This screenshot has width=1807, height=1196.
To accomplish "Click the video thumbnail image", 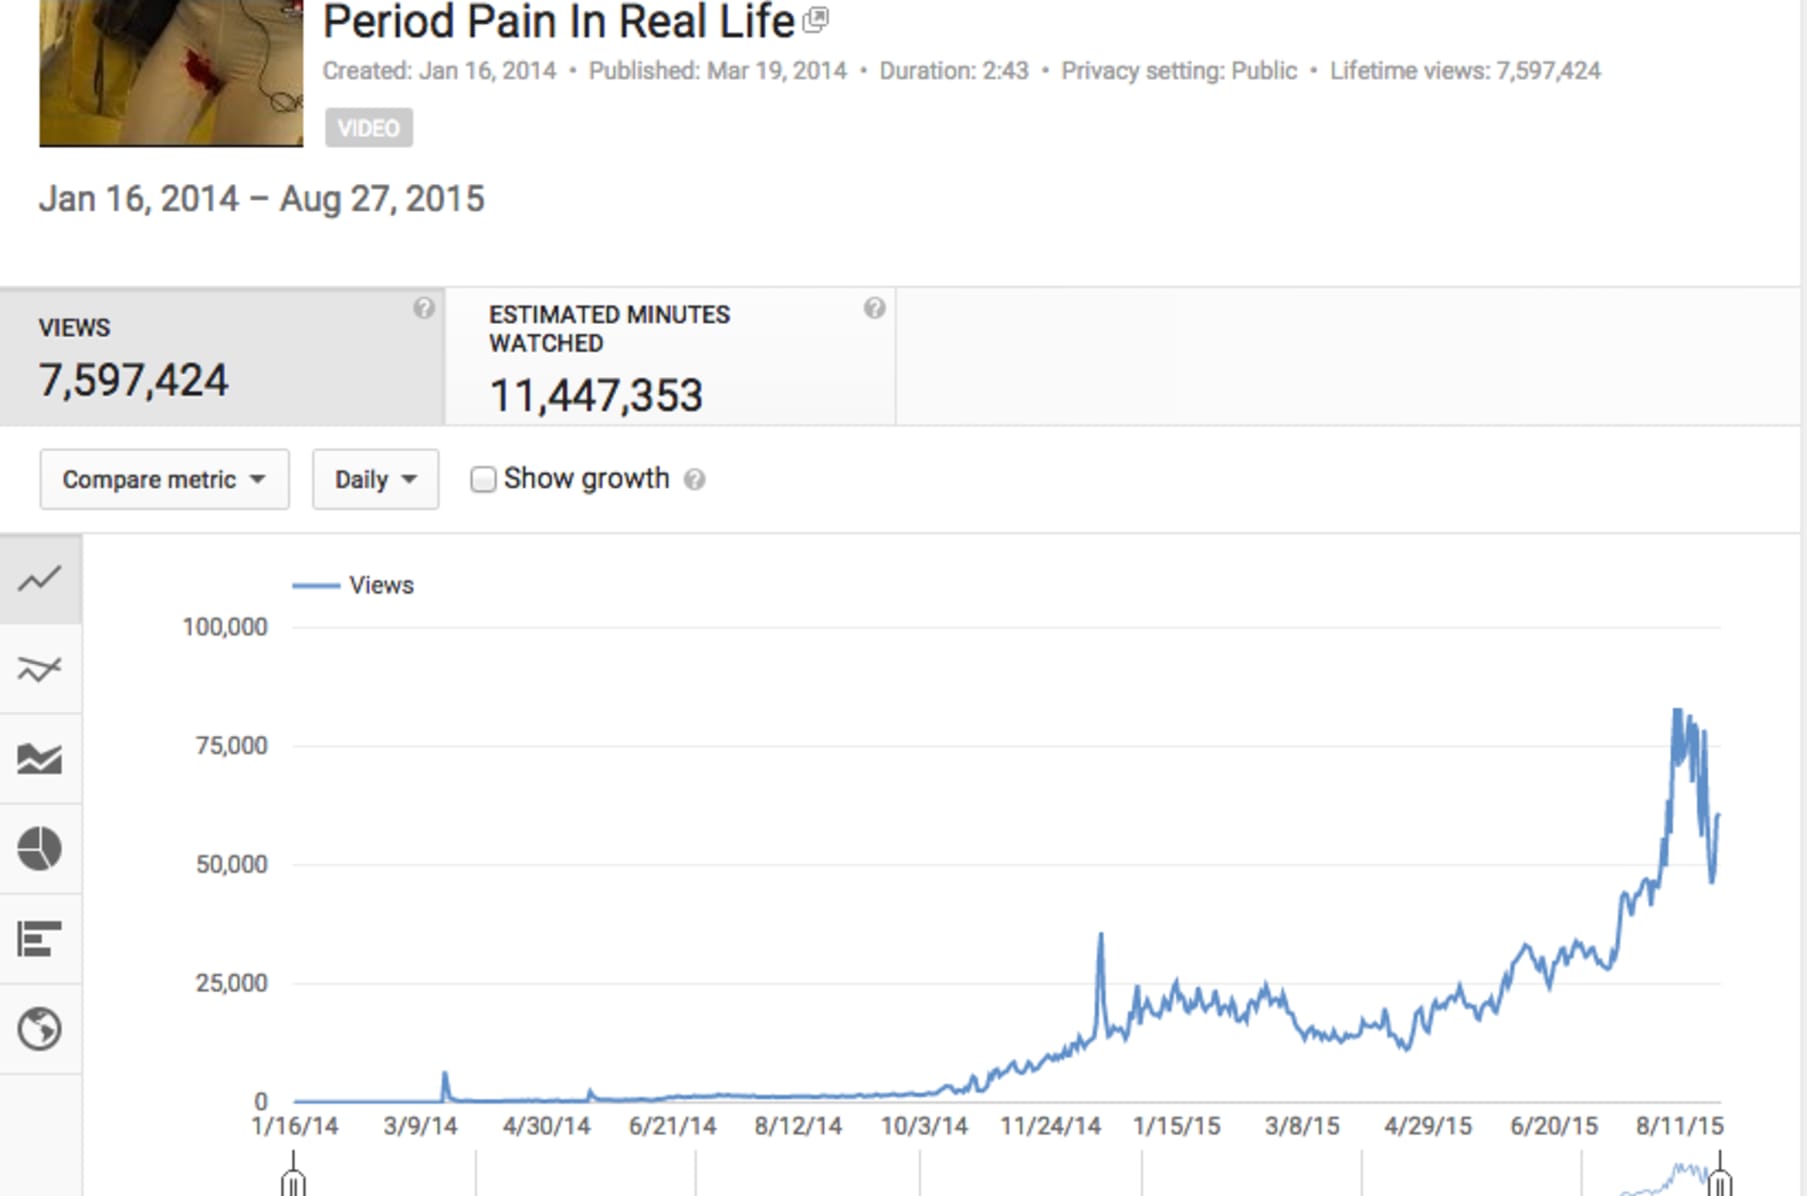I will [171, 72].
